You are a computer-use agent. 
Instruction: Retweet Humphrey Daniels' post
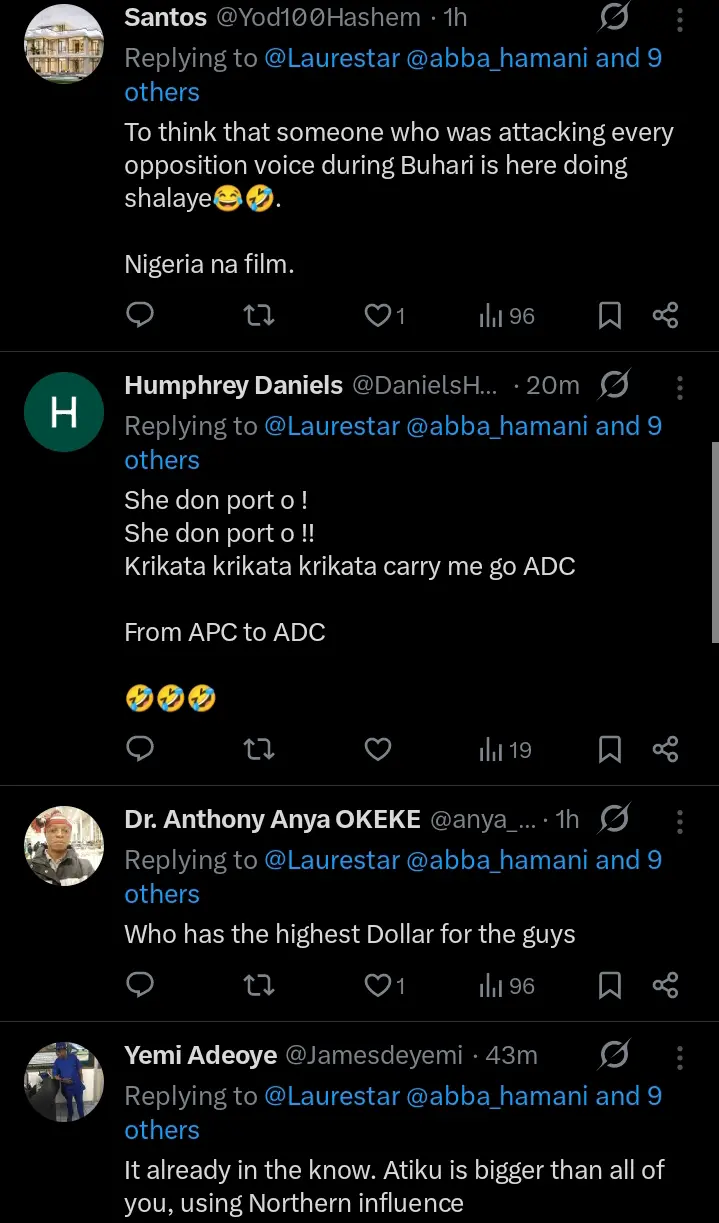(259, 749)
